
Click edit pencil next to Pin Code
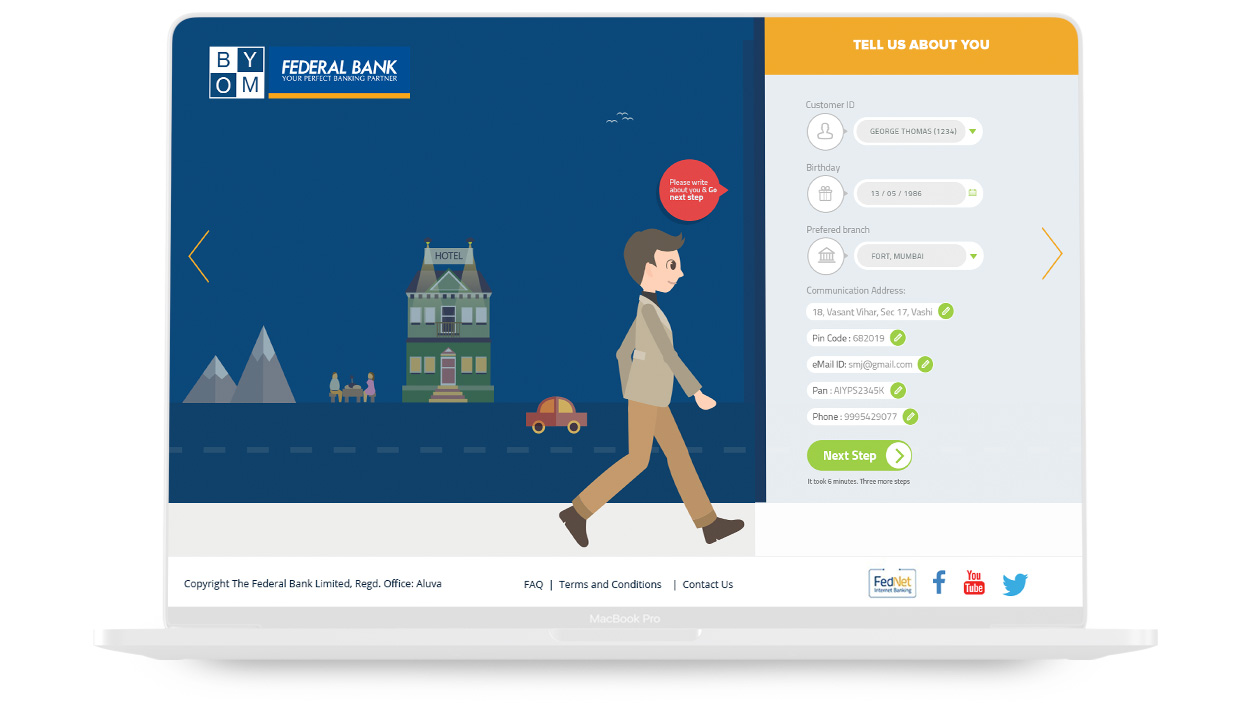[x=898, y=338]
